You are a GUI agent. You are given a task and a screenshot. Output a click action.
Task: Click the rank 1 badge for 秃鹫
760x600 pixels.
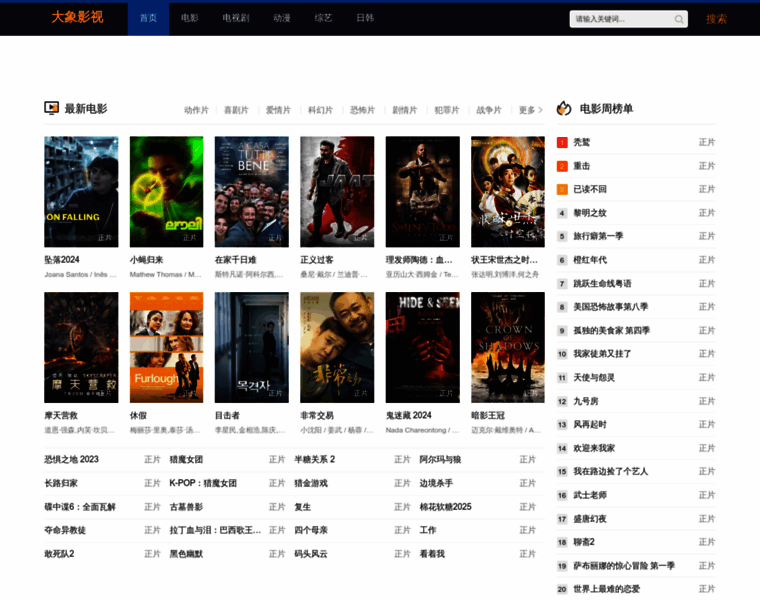[562, 142]
